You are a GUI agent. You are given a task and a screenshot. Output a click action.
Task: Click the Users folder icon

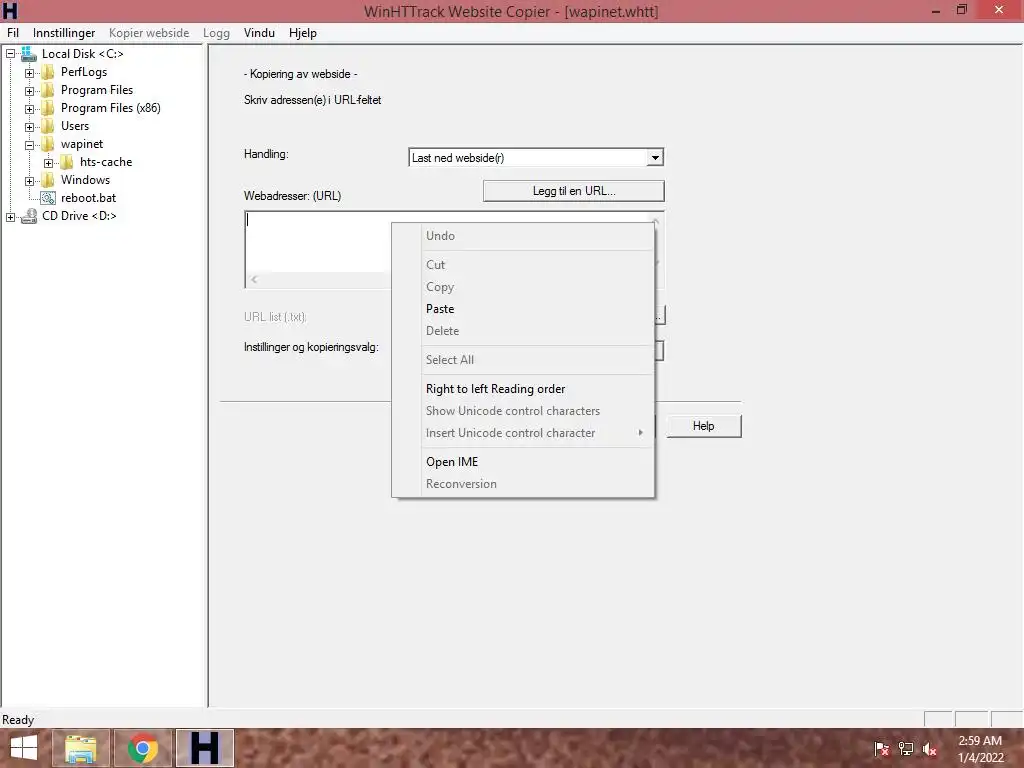[x=48, y=126]
